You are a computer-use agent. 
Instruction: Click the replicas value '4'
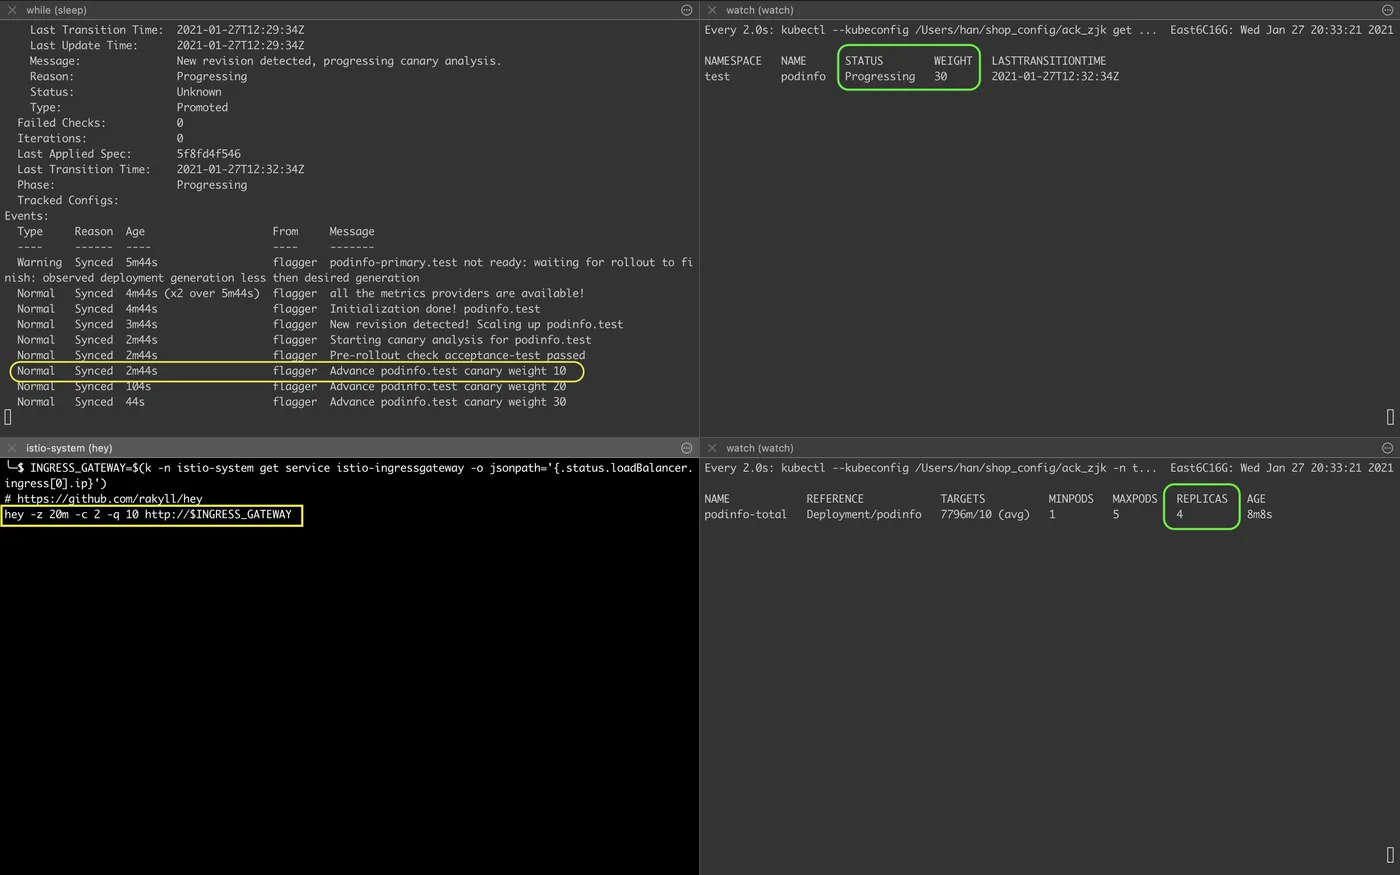pyautogui.click(x=1180, y=515)
